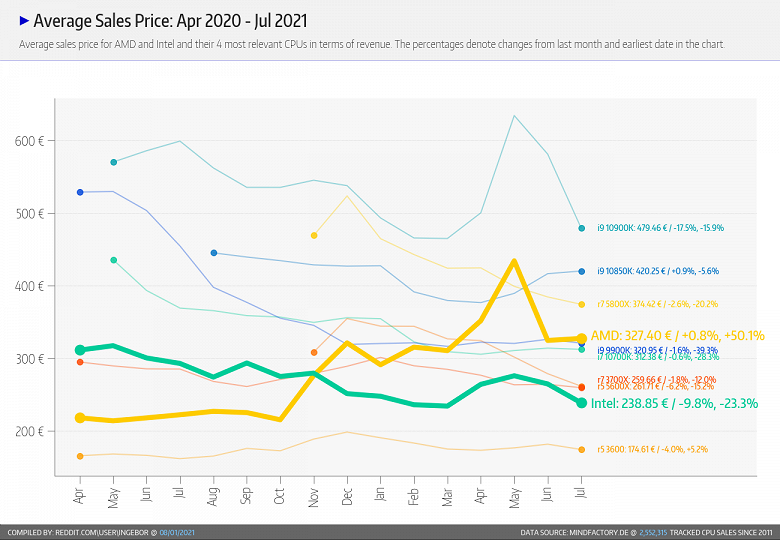780x540 pixels.
Task: Click the i9 10900K endpoint dot at Jul
Action: pyautogui.click(x=581, y=228)
